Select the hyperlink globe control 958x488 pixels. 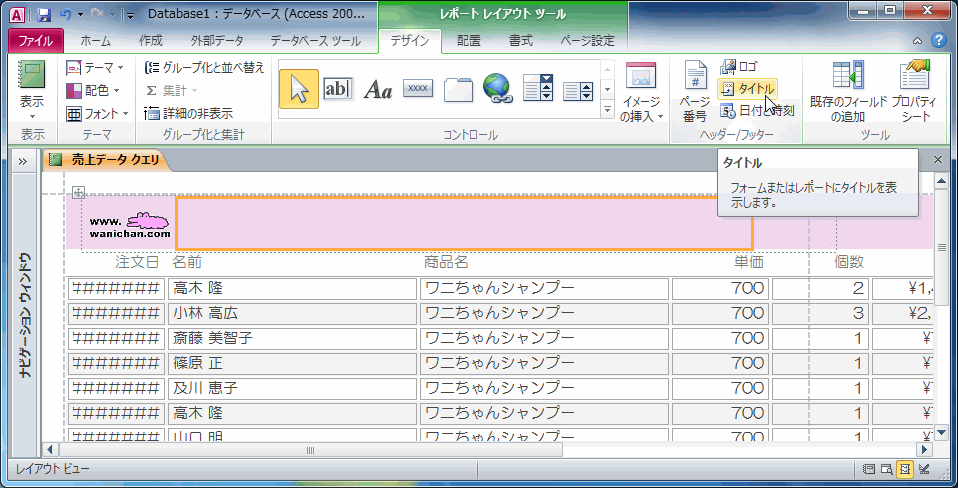click(498, 89)
